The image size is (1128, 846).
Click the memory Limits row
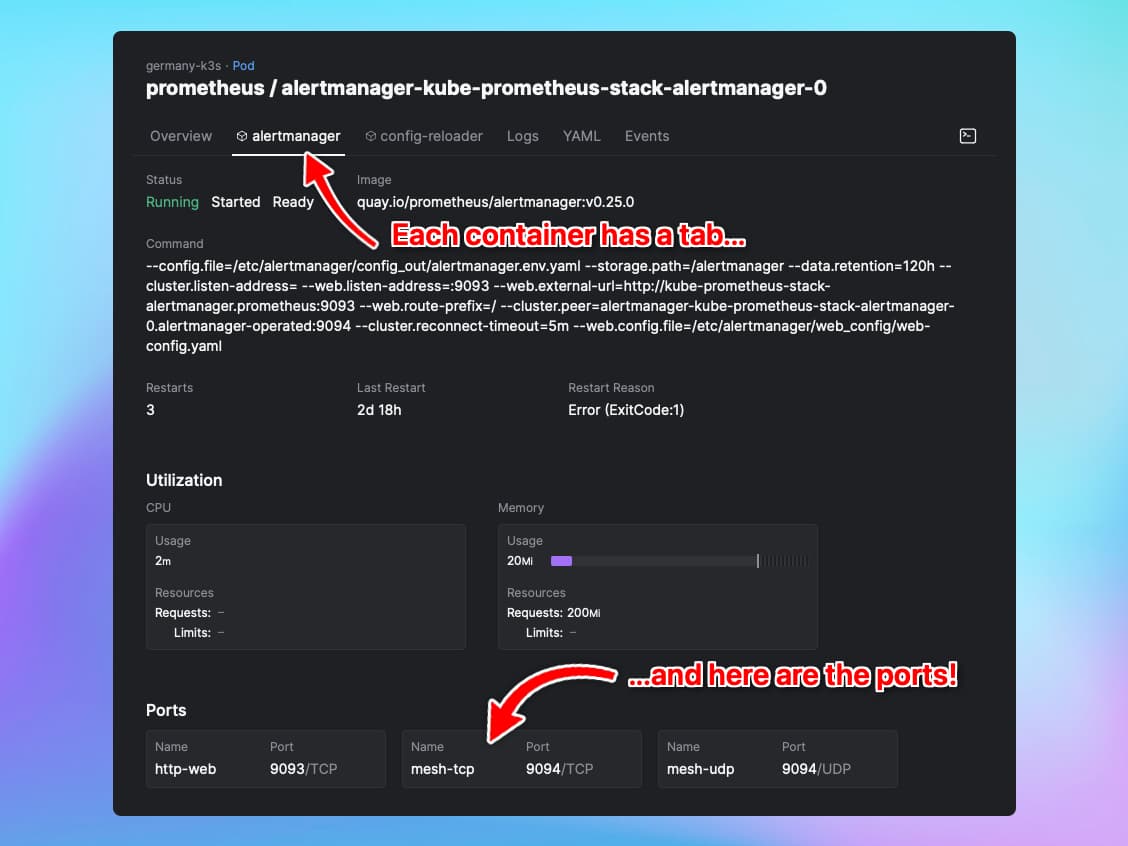pyautogui.click(x=551, y=633)
